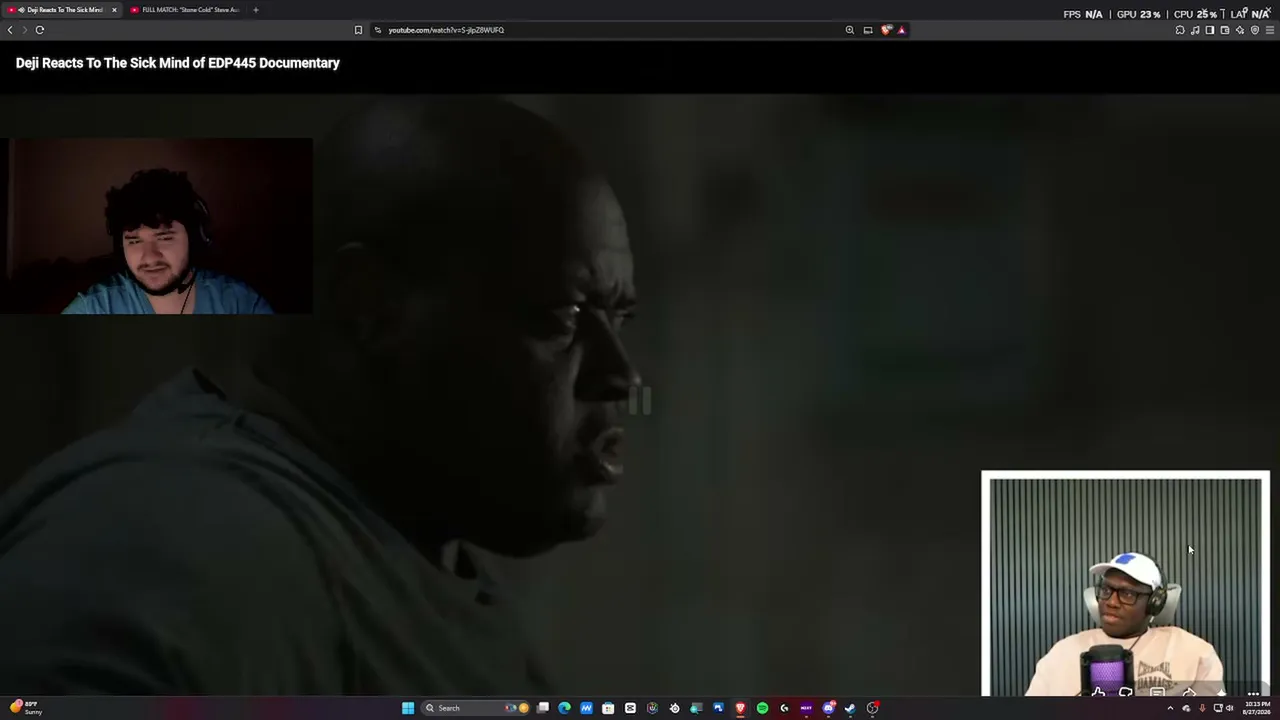Viewport: 1280px width, 720px height.
Task: Open the media playlist music note icon
Action: (x=1195, y=30)
